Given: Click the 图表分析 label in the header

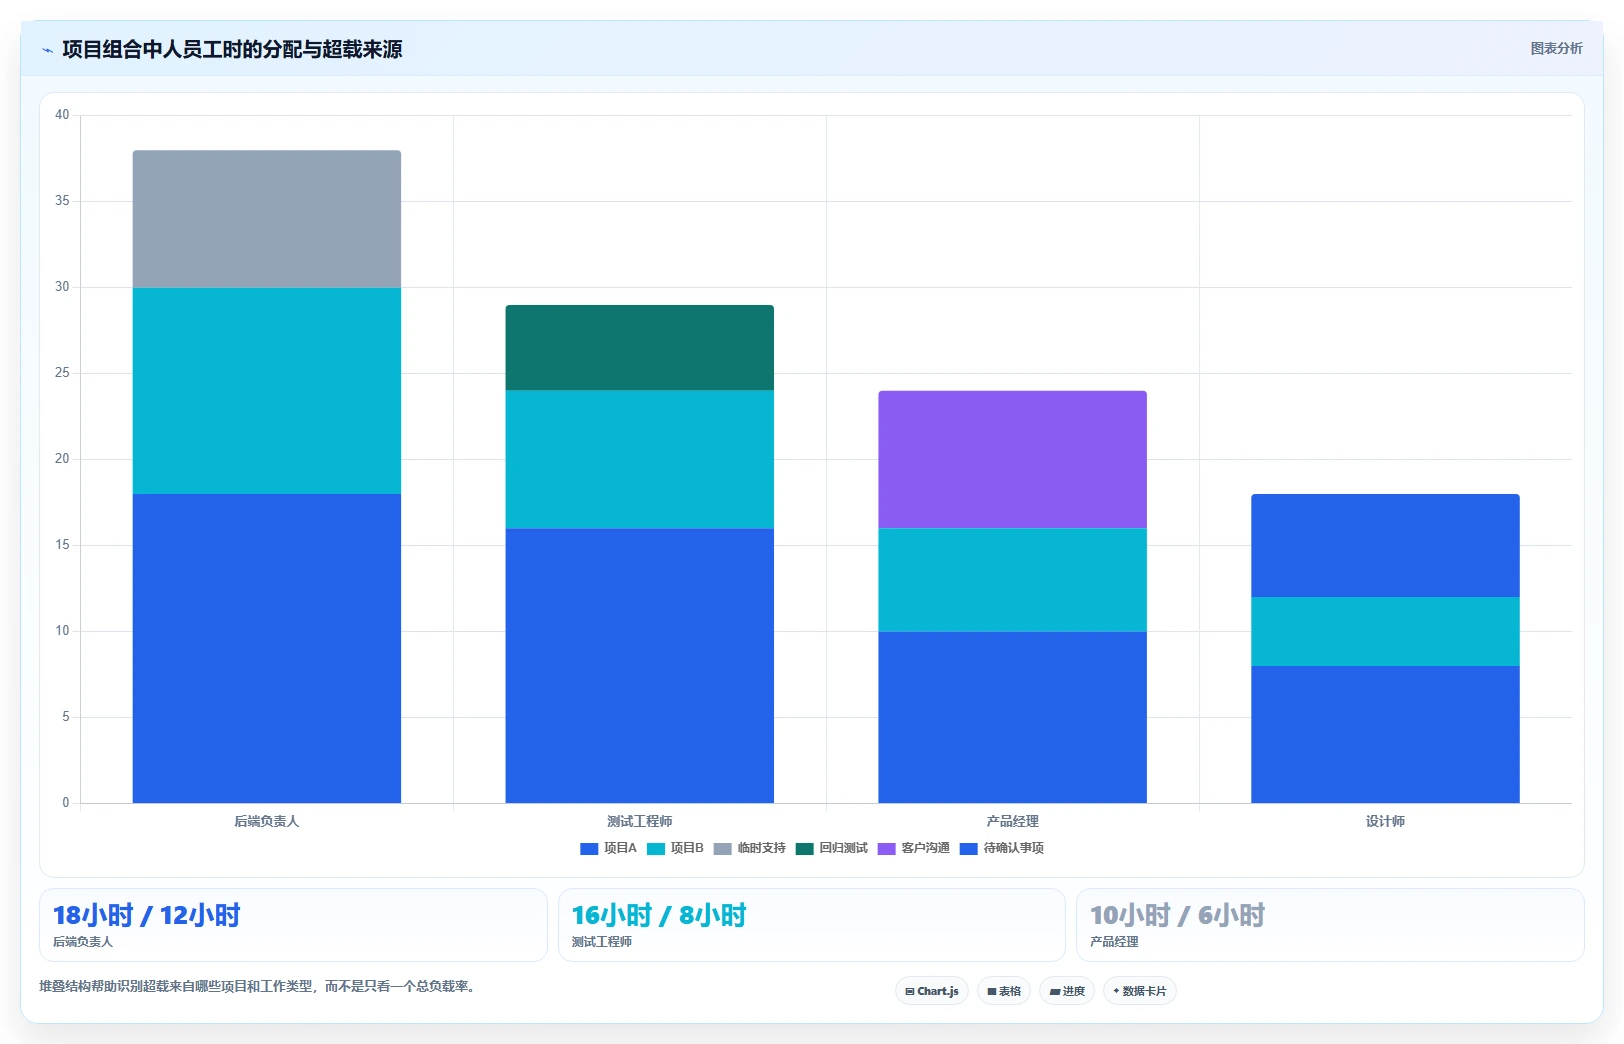Looking at the screenshot, I should [x=1556, y=48].
